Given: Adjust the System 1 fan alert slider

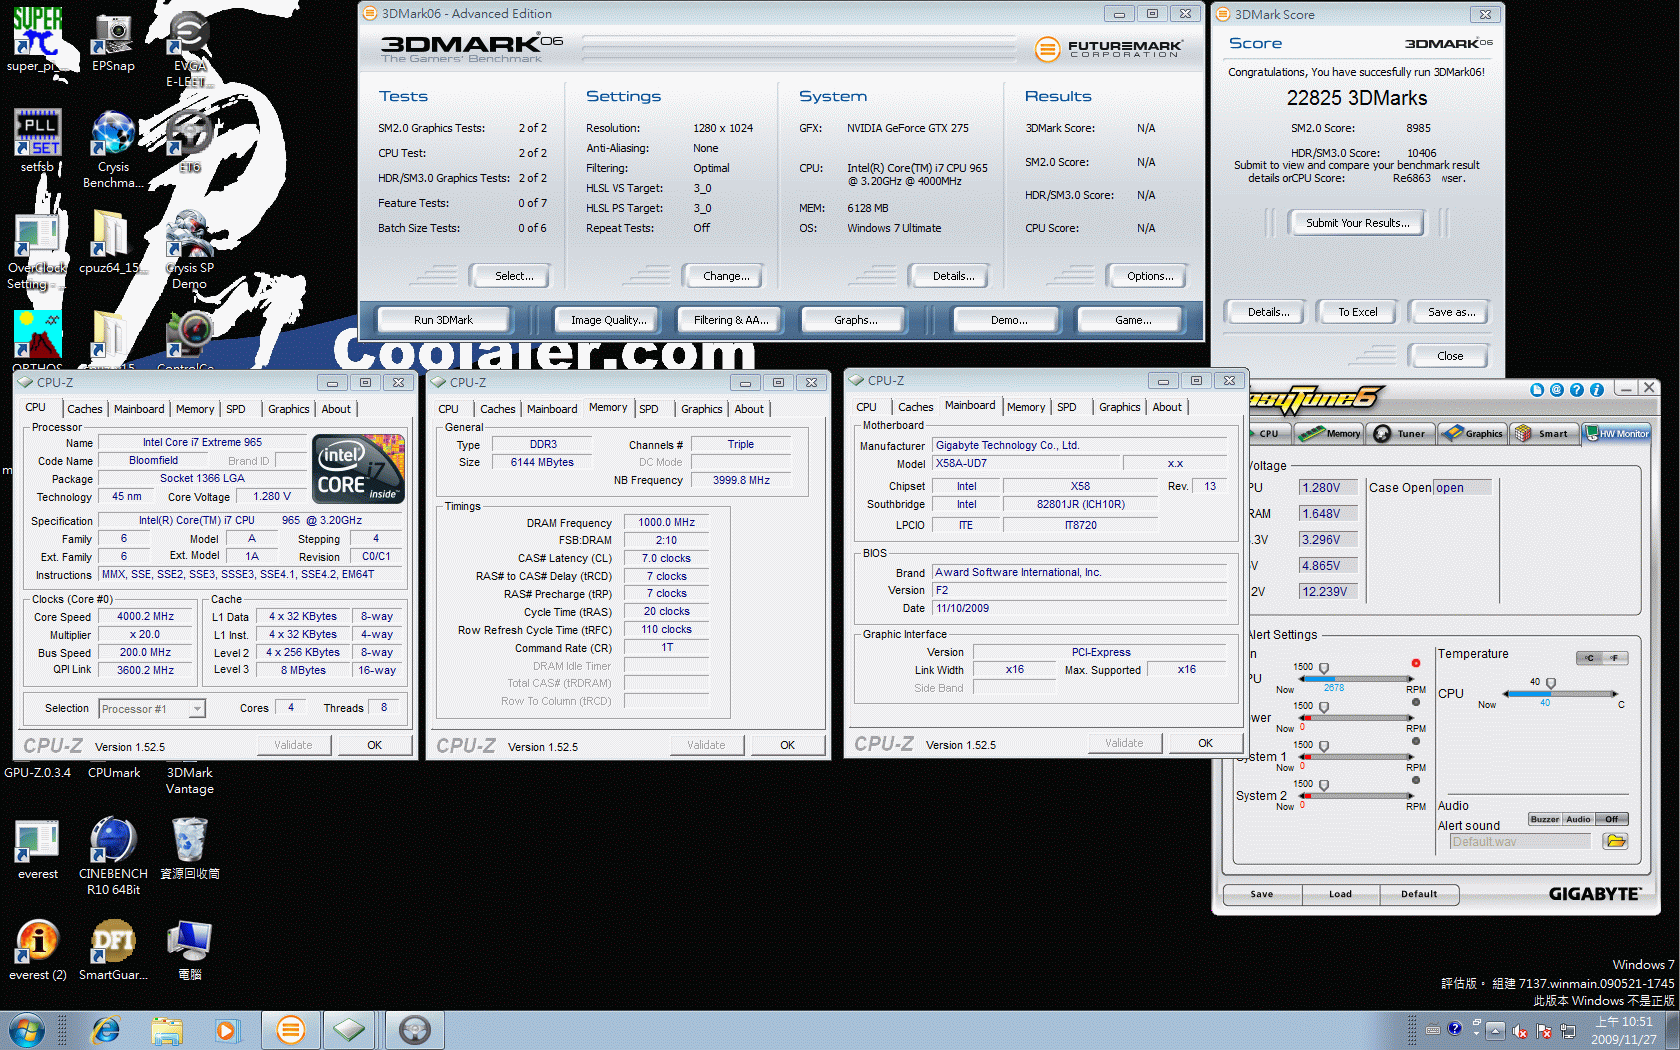Looking at the screenshot, I should click(1324, 746).
